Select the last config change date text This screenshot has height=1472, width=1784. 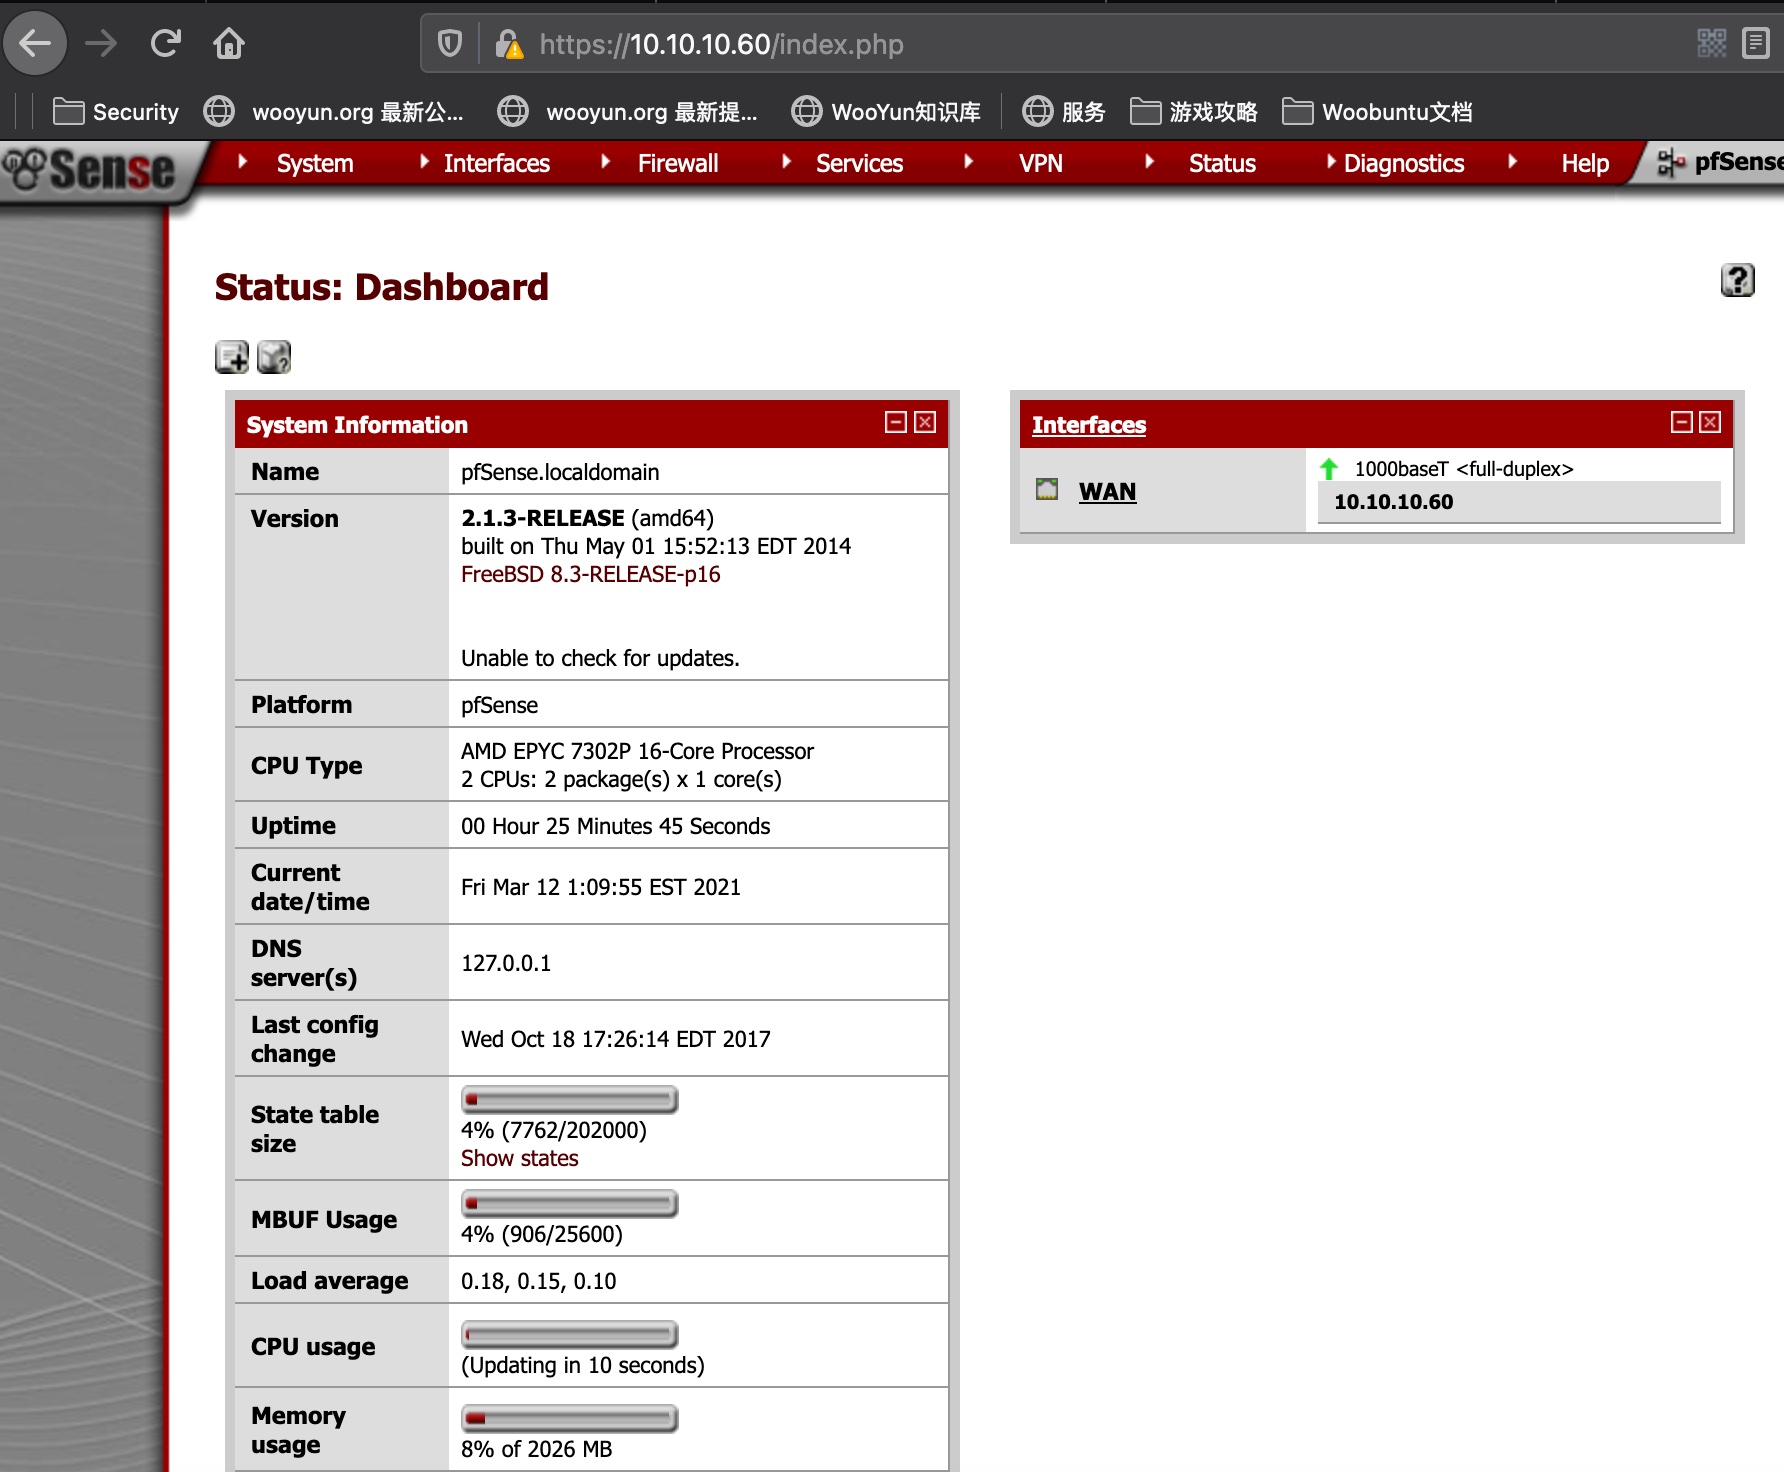coord(615,1039)
